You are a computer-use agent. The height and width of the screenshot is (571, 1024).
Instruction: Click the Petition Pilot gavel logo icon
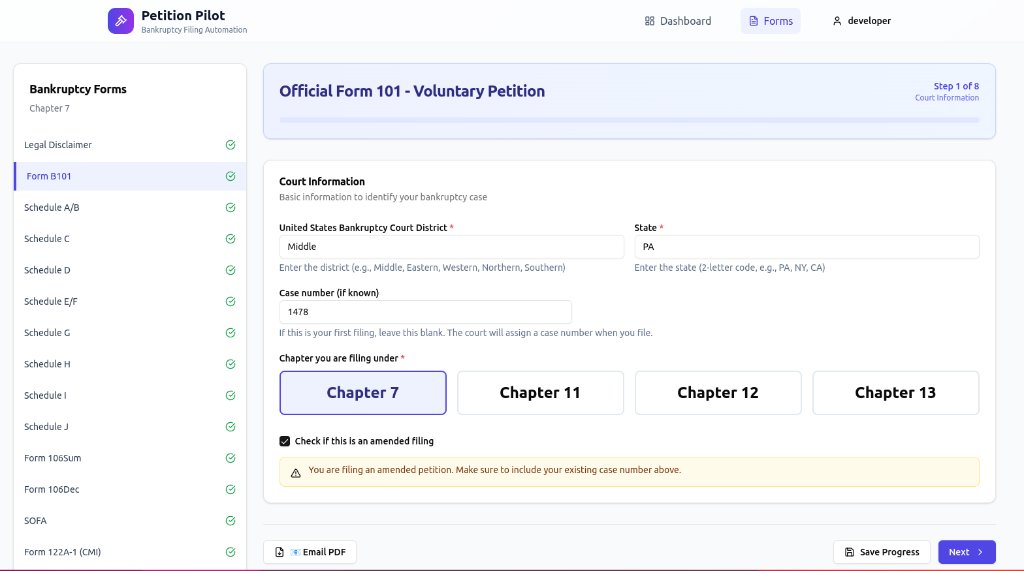tap(121, 21)
